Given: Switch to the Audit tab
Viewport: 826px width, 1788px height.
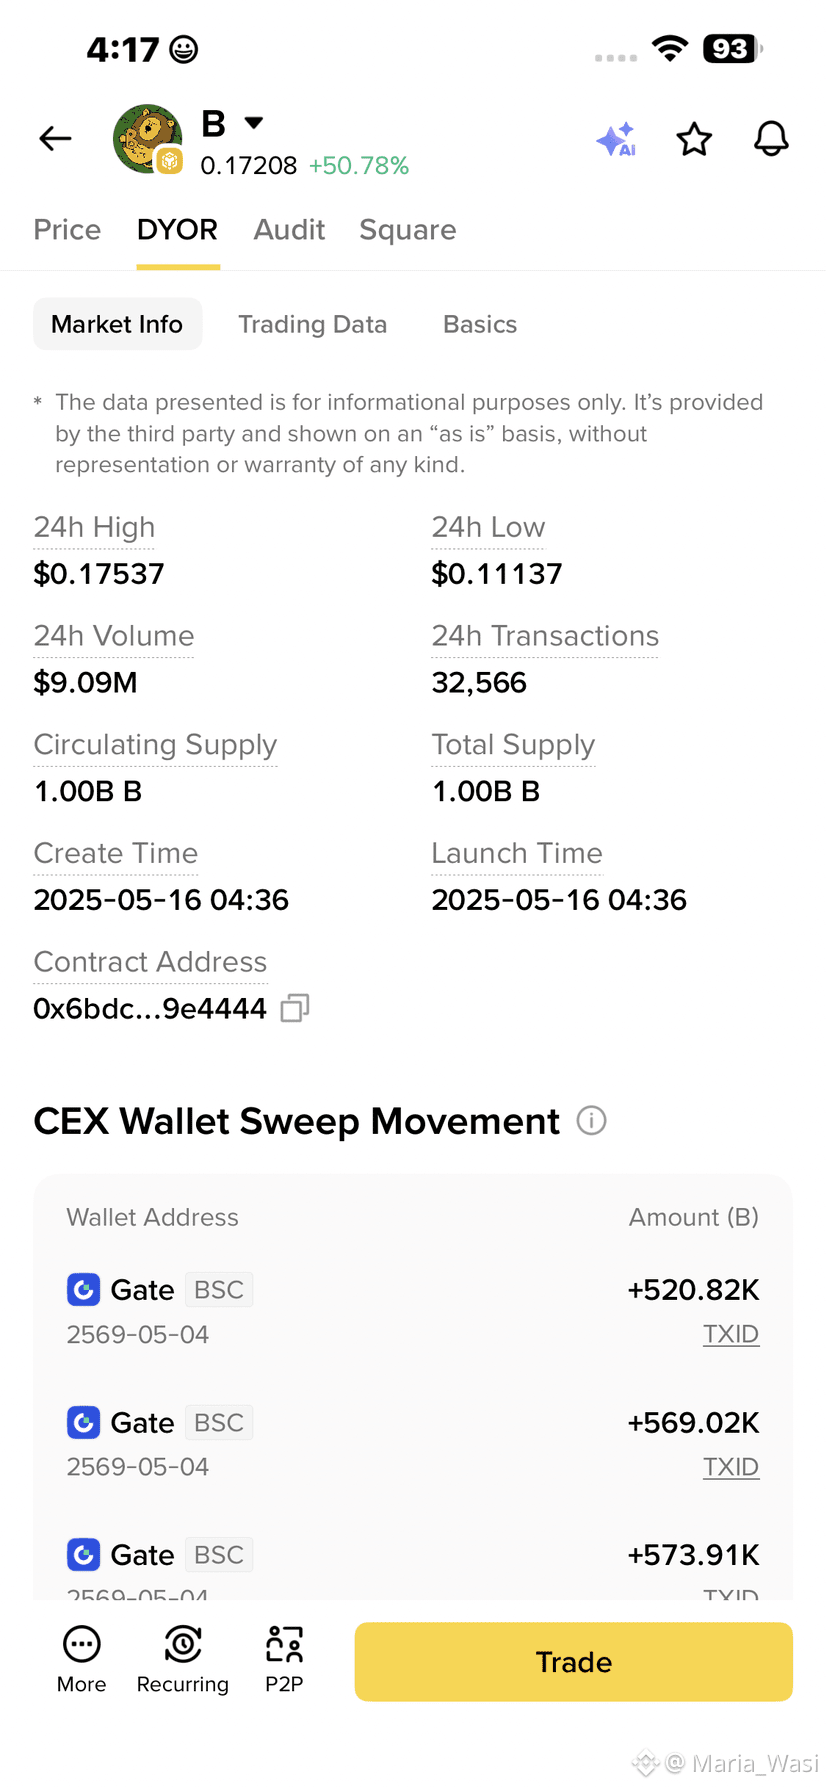Looking at the screenshot, I should [x=289, y=230].
